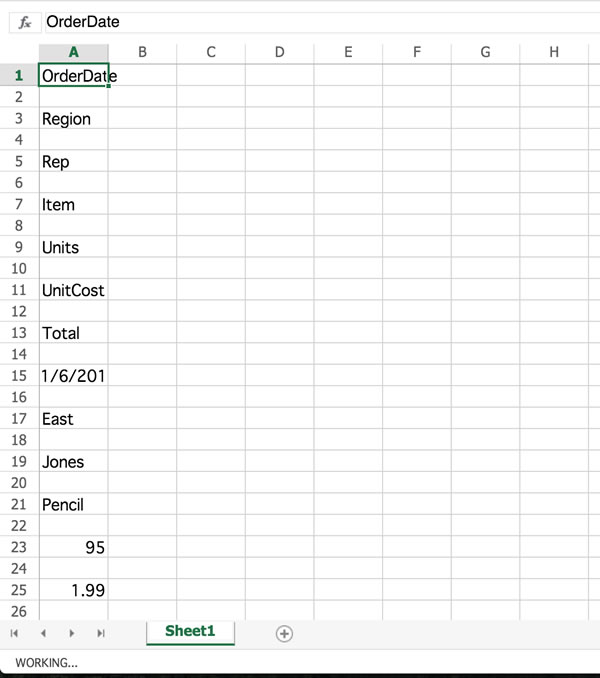Select the cell containing Pencil
600x678 pixels.
point(73,504)
